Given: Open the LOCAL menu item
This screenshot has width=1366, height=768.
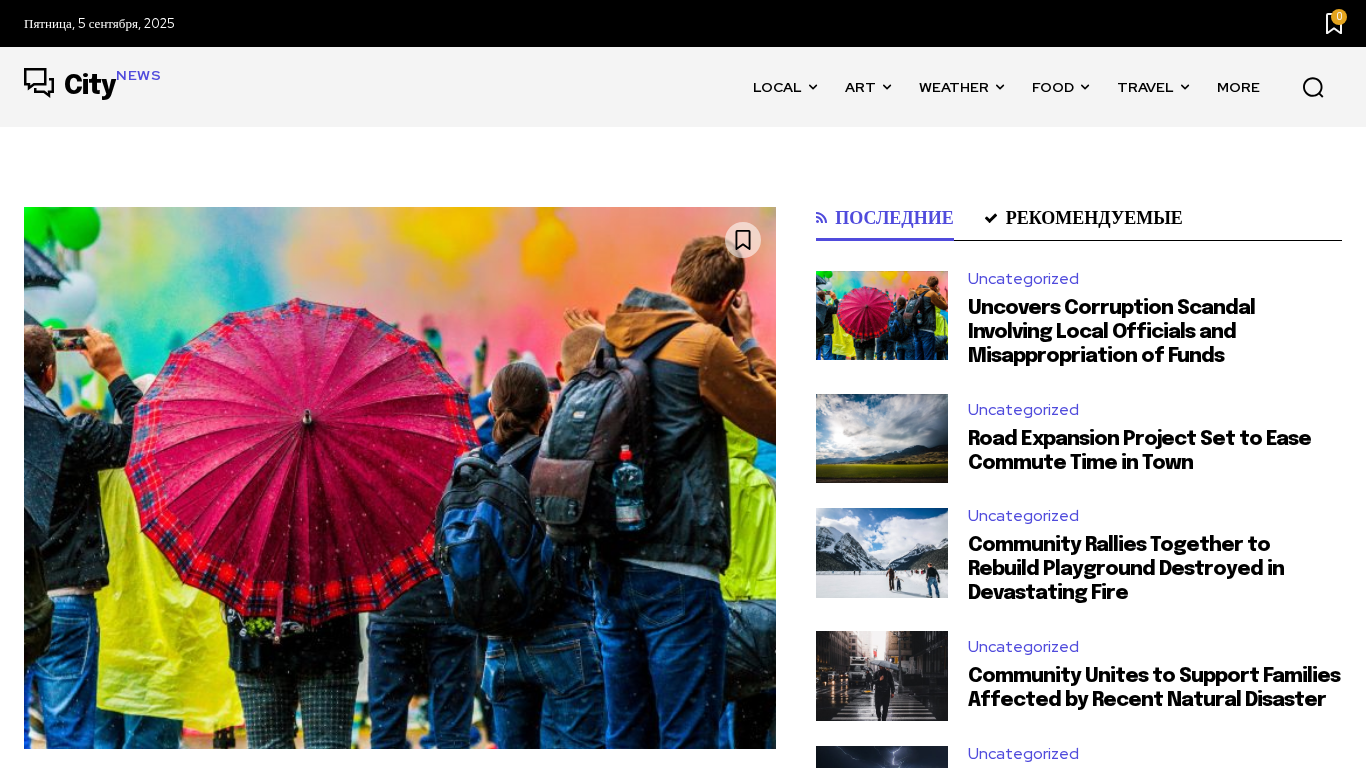Looking at the screenshot, I should [x=777, y=87].
